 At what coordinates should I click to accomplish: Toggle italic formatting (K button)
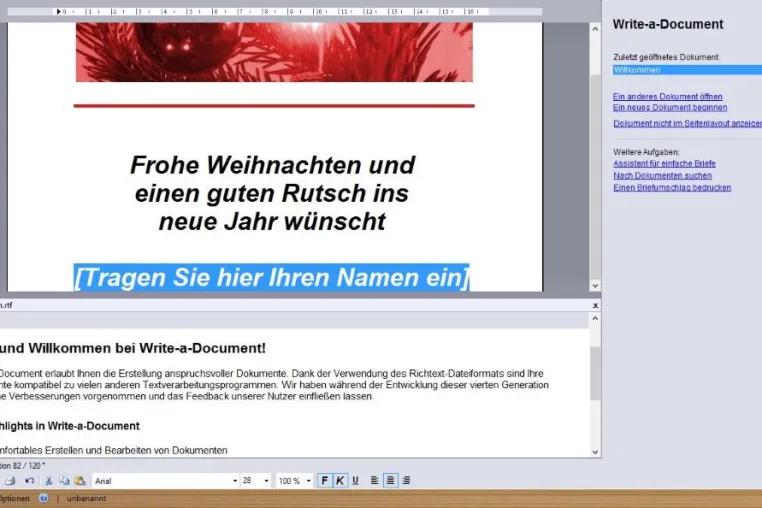click(x=340, y=481)
